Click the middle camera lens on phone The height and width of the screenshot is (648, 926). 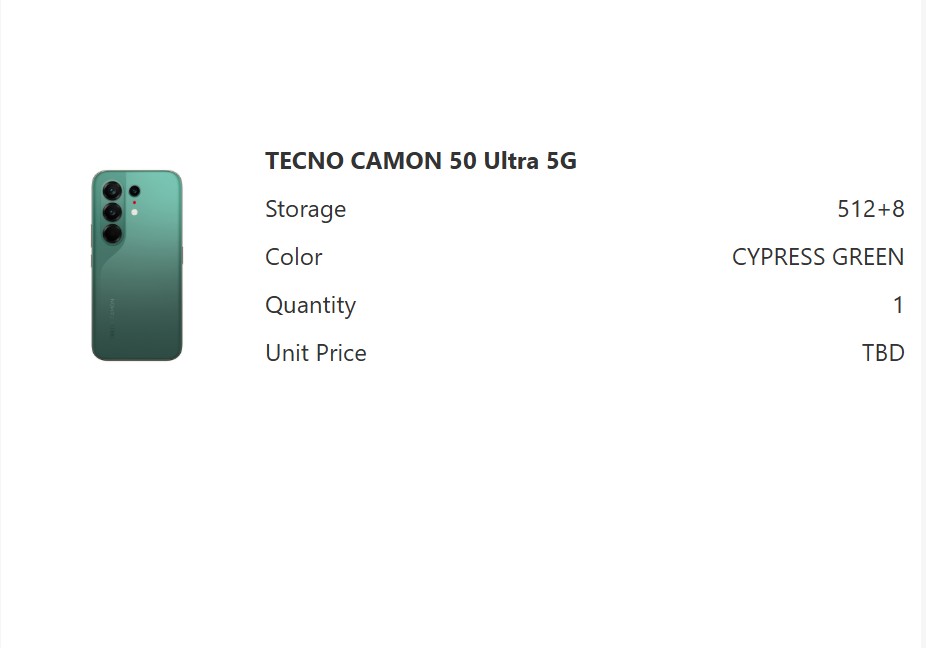click(x=112, y=211)
